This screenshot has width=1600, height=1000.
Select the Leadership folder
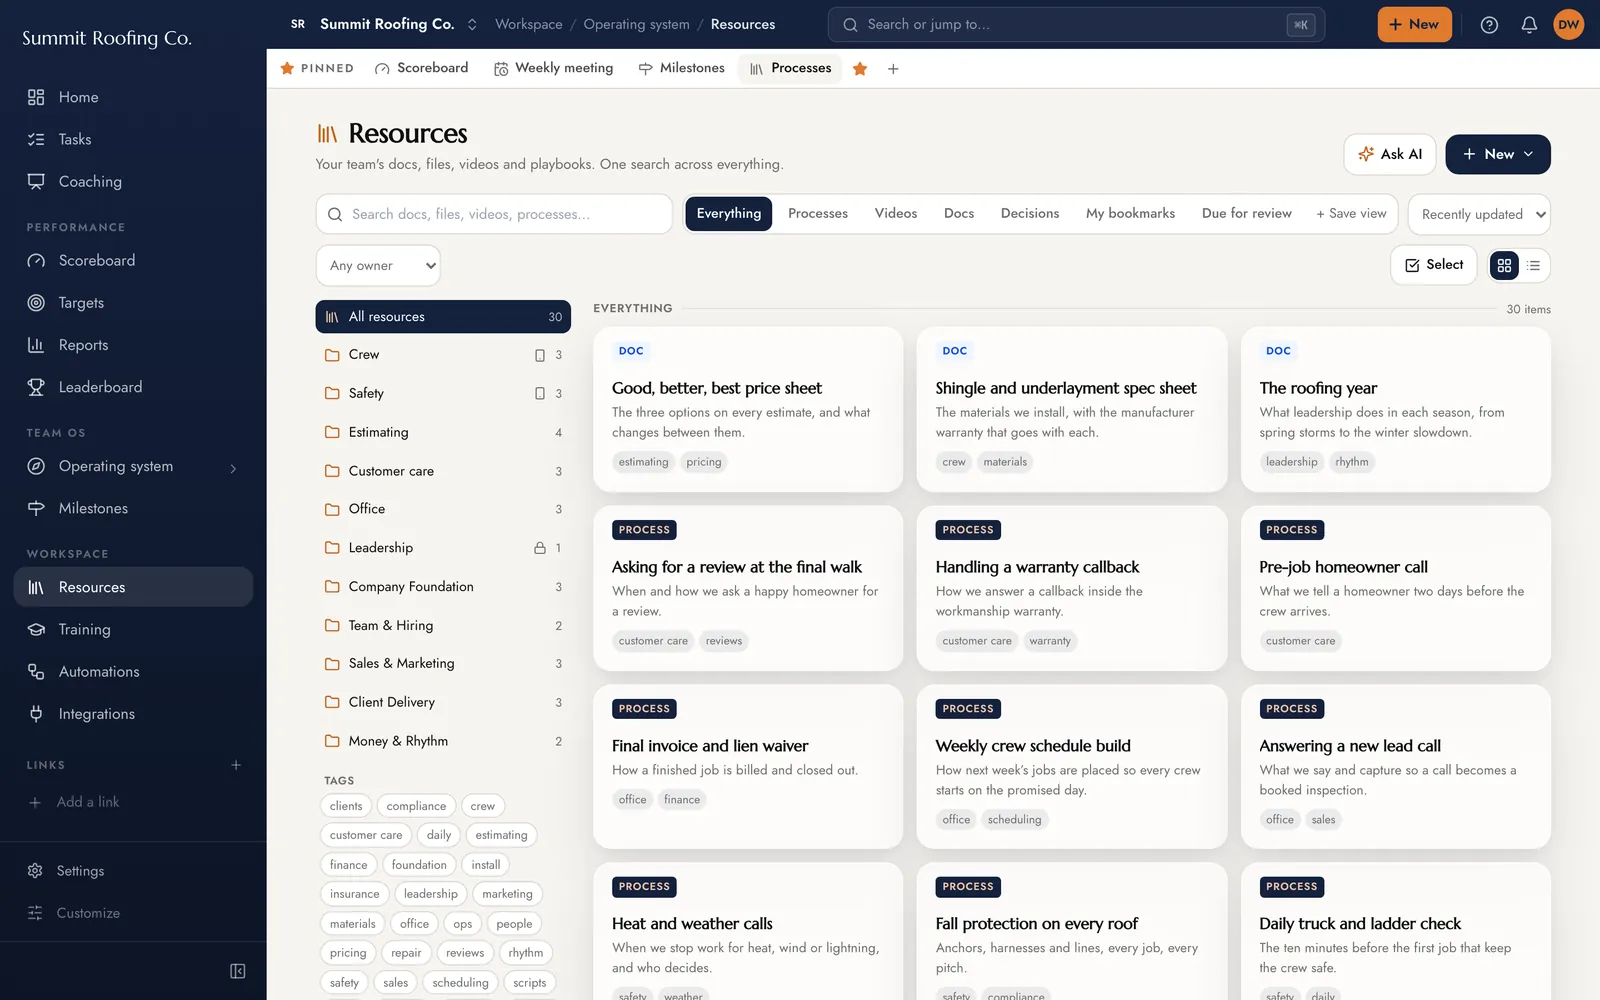443,548
